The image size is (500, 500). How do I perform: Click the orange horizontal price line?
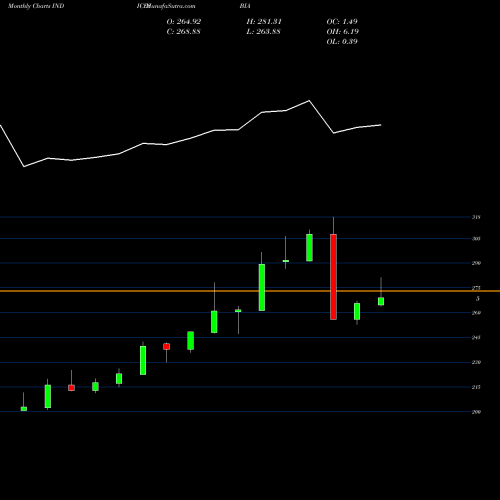pos(250,291)
